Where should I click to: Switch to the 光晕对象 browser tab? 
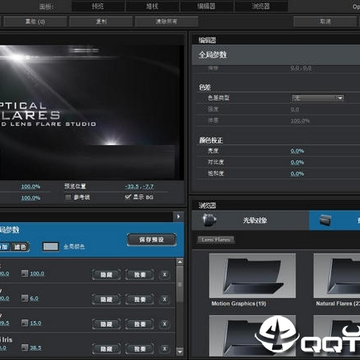(250, 220)
